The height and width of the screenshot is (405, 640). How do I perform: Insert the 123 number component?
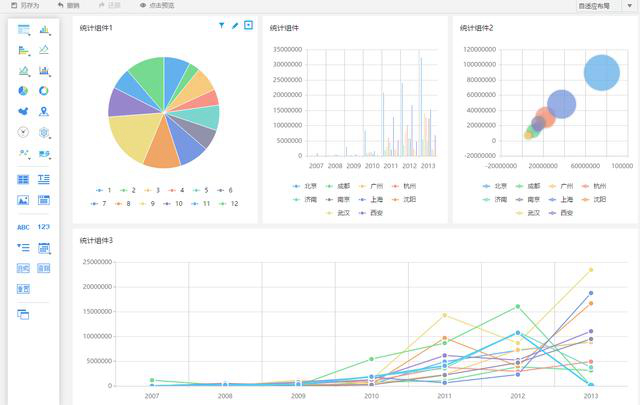click(x=44, y=227)
